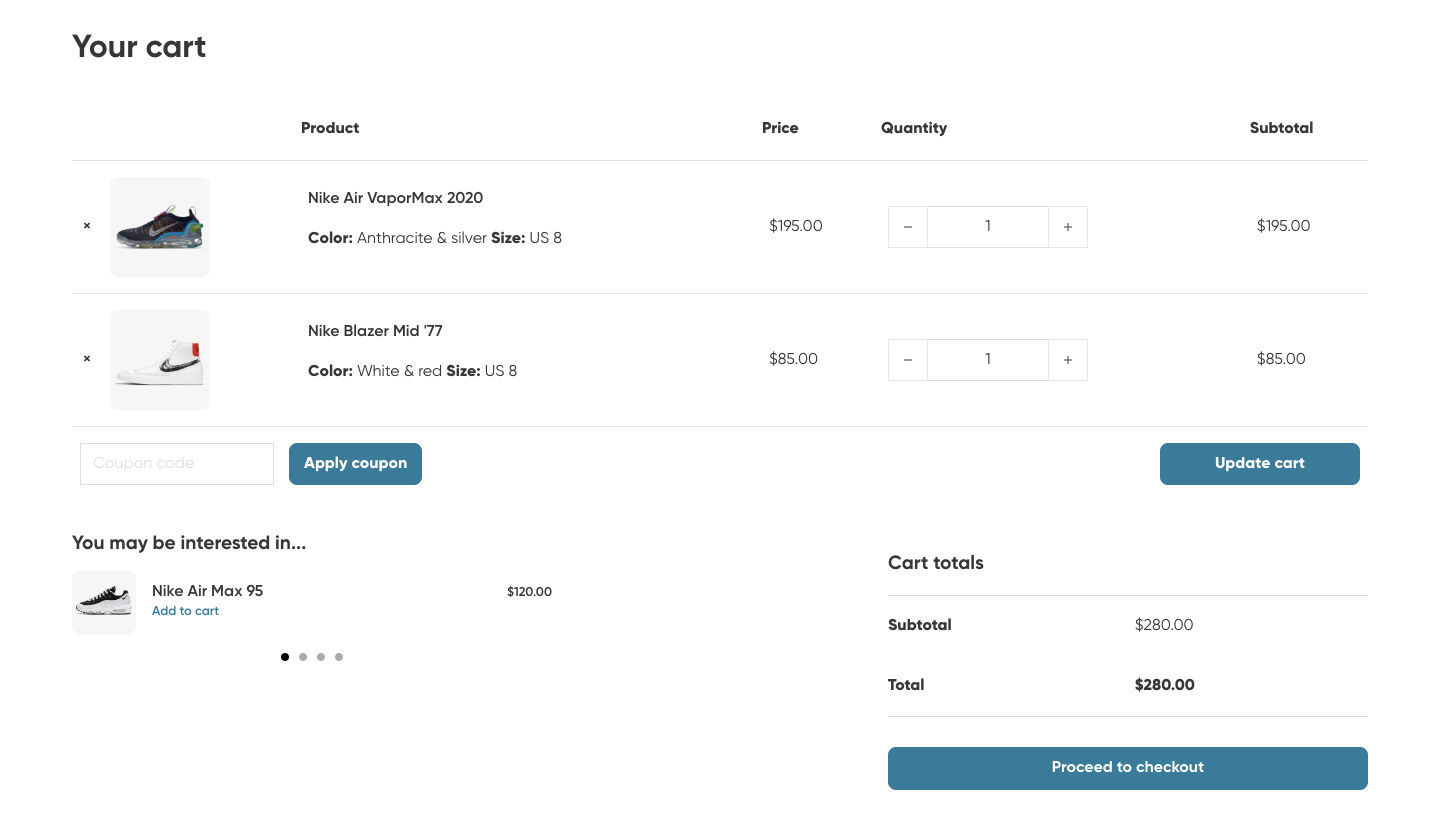
Task: Add Nike Air Max 95 to cart
Action: click(185, 611)
